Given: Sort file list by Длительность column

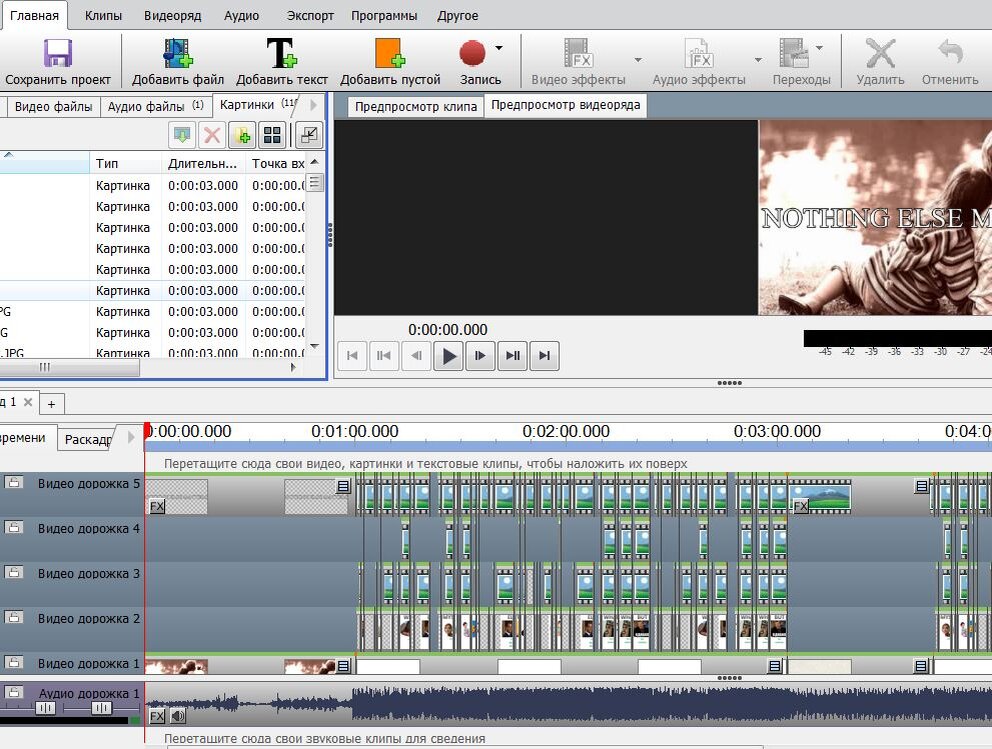Looking at the screenshot, I should tap(203, 163).
